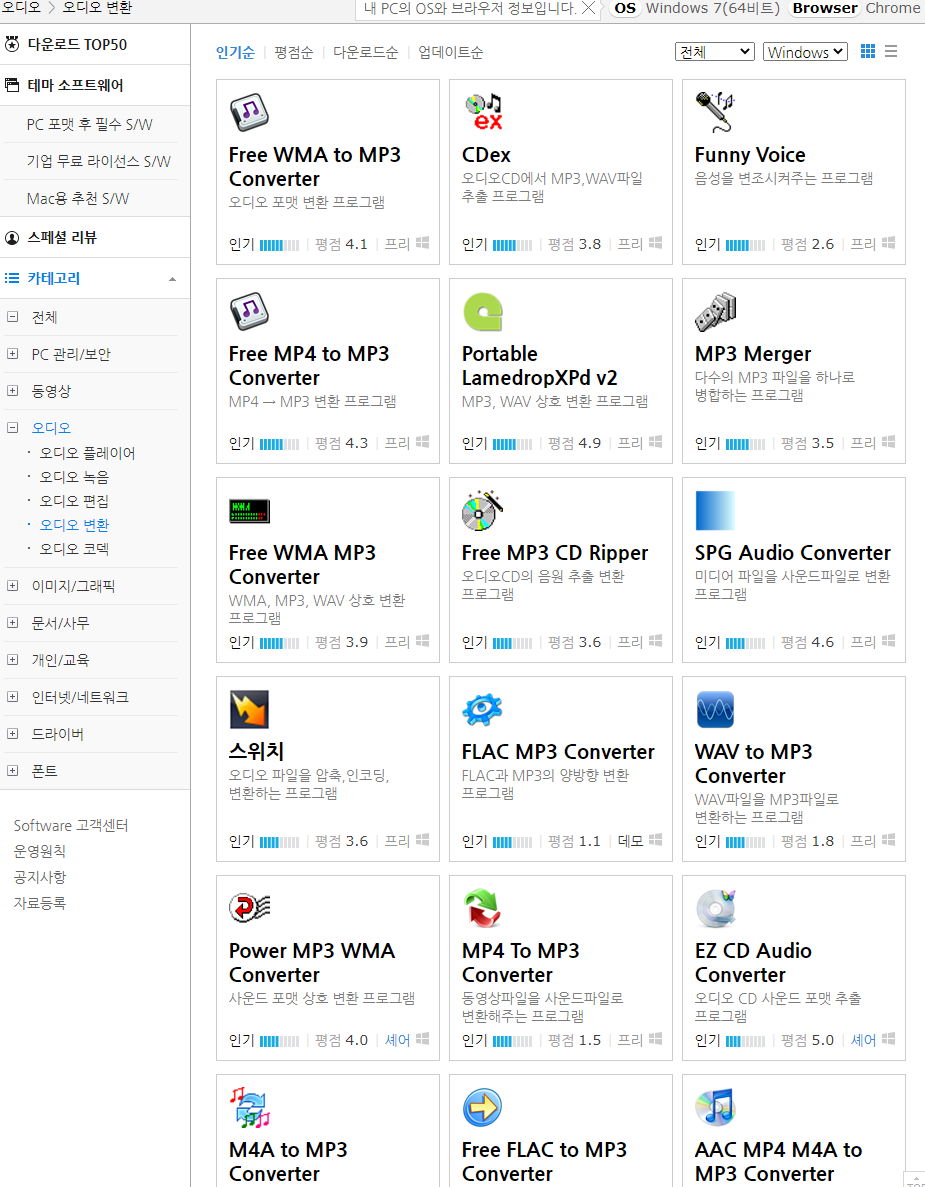Viewport: 925px width, 1187px height.
Task: Open PC 포맷 후 필수 S/W link
Action: click(89, 124)
